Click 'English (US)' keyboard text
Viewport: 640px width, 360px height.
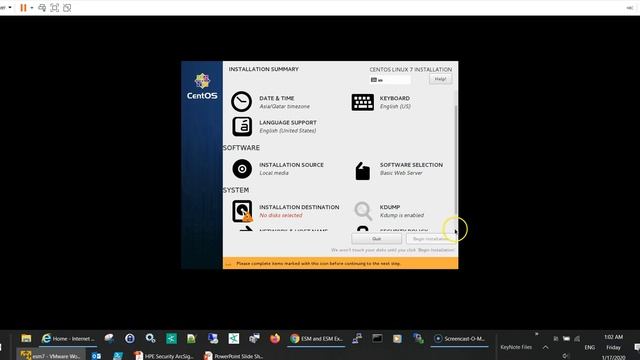click(x=395, y=106)
